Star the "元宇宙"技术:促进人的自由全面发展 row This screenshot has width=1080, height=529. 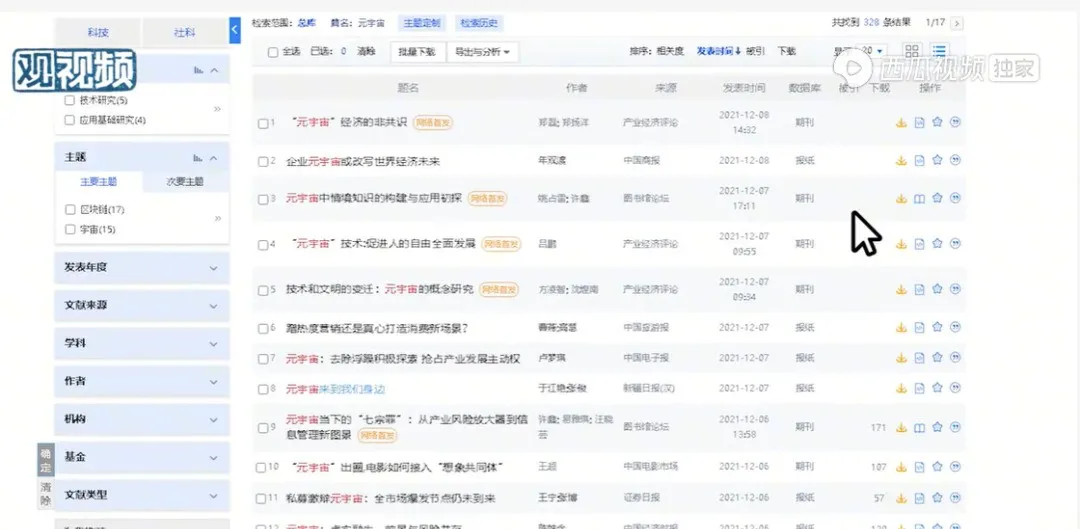tap(937, 243)
